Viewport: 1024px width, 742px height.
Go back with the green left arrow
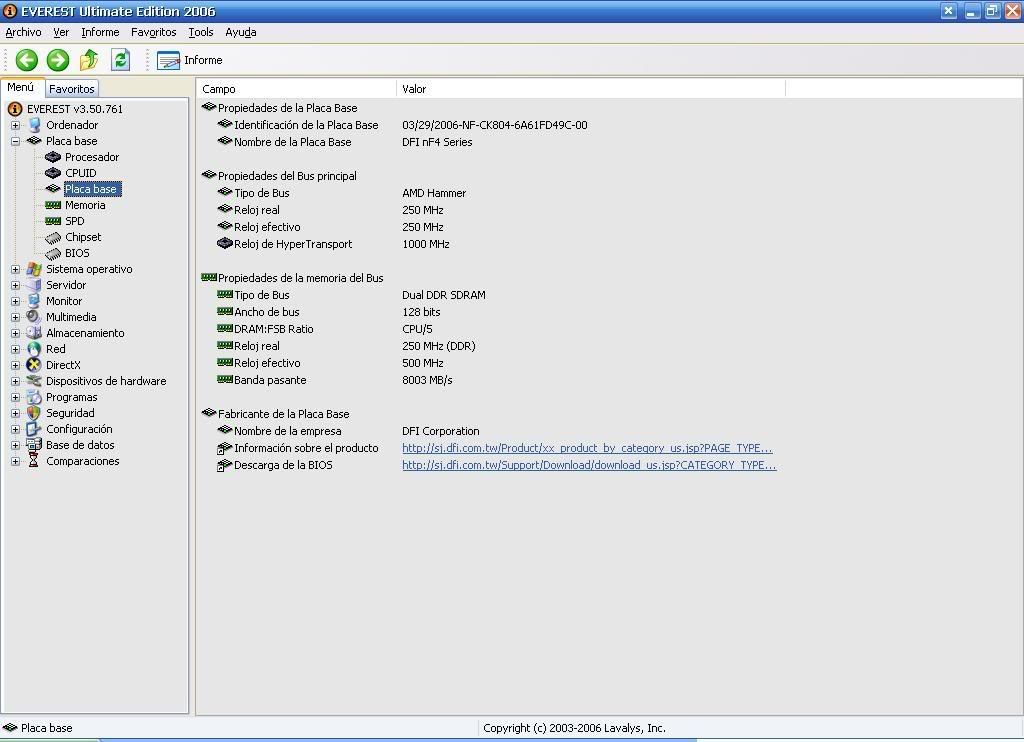pyautogui.click(x=27, y=60)
